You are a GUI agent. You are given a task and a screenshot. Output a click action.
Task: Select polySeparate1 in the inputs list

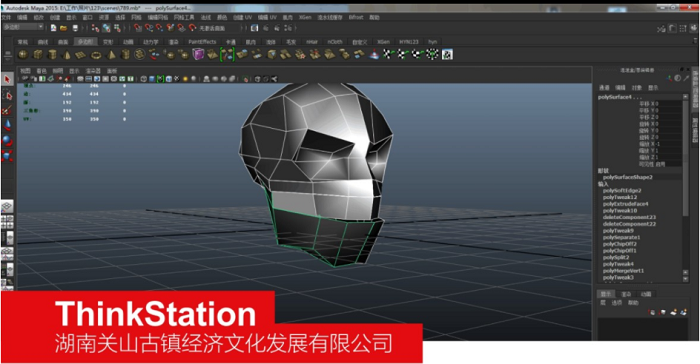(x=621, y=237)
